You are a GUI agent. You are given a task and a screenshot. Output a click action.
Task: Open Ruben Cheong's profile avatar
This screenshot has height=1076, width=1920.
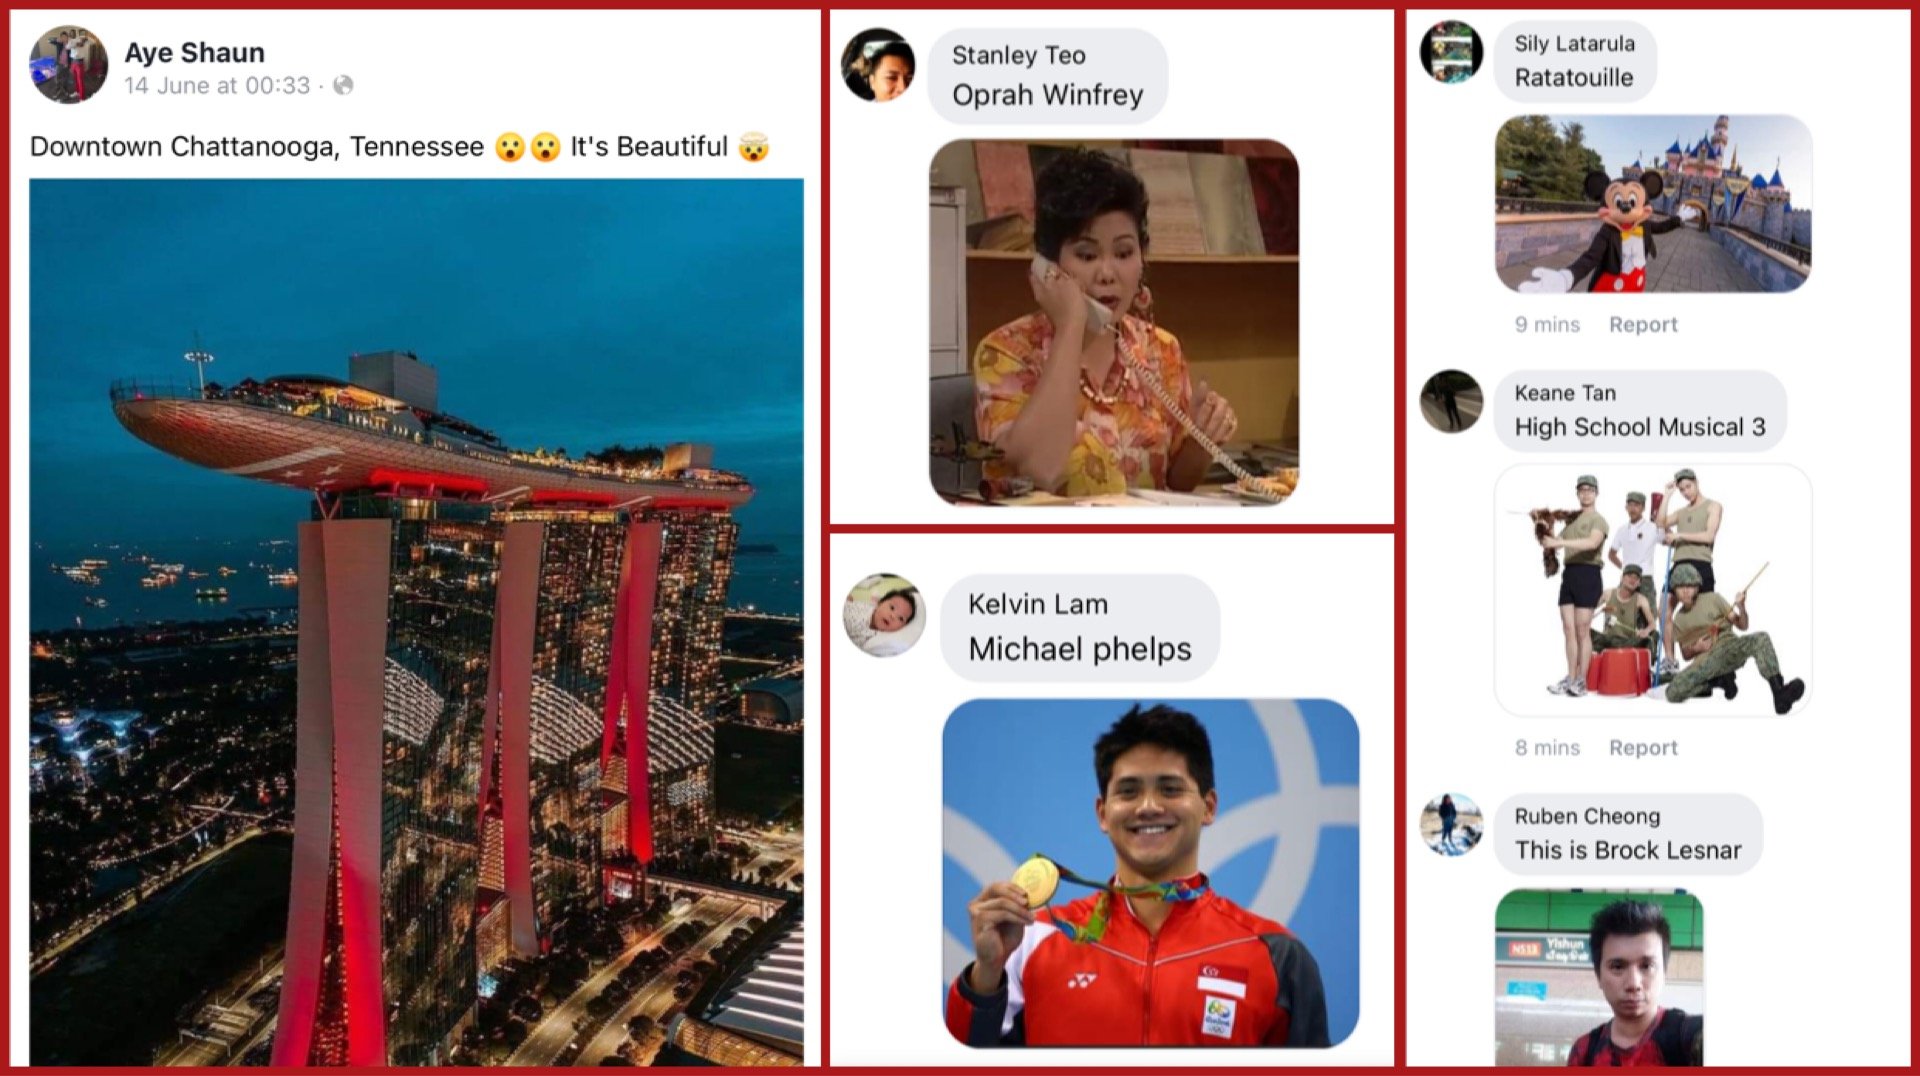coord(1451,824)
